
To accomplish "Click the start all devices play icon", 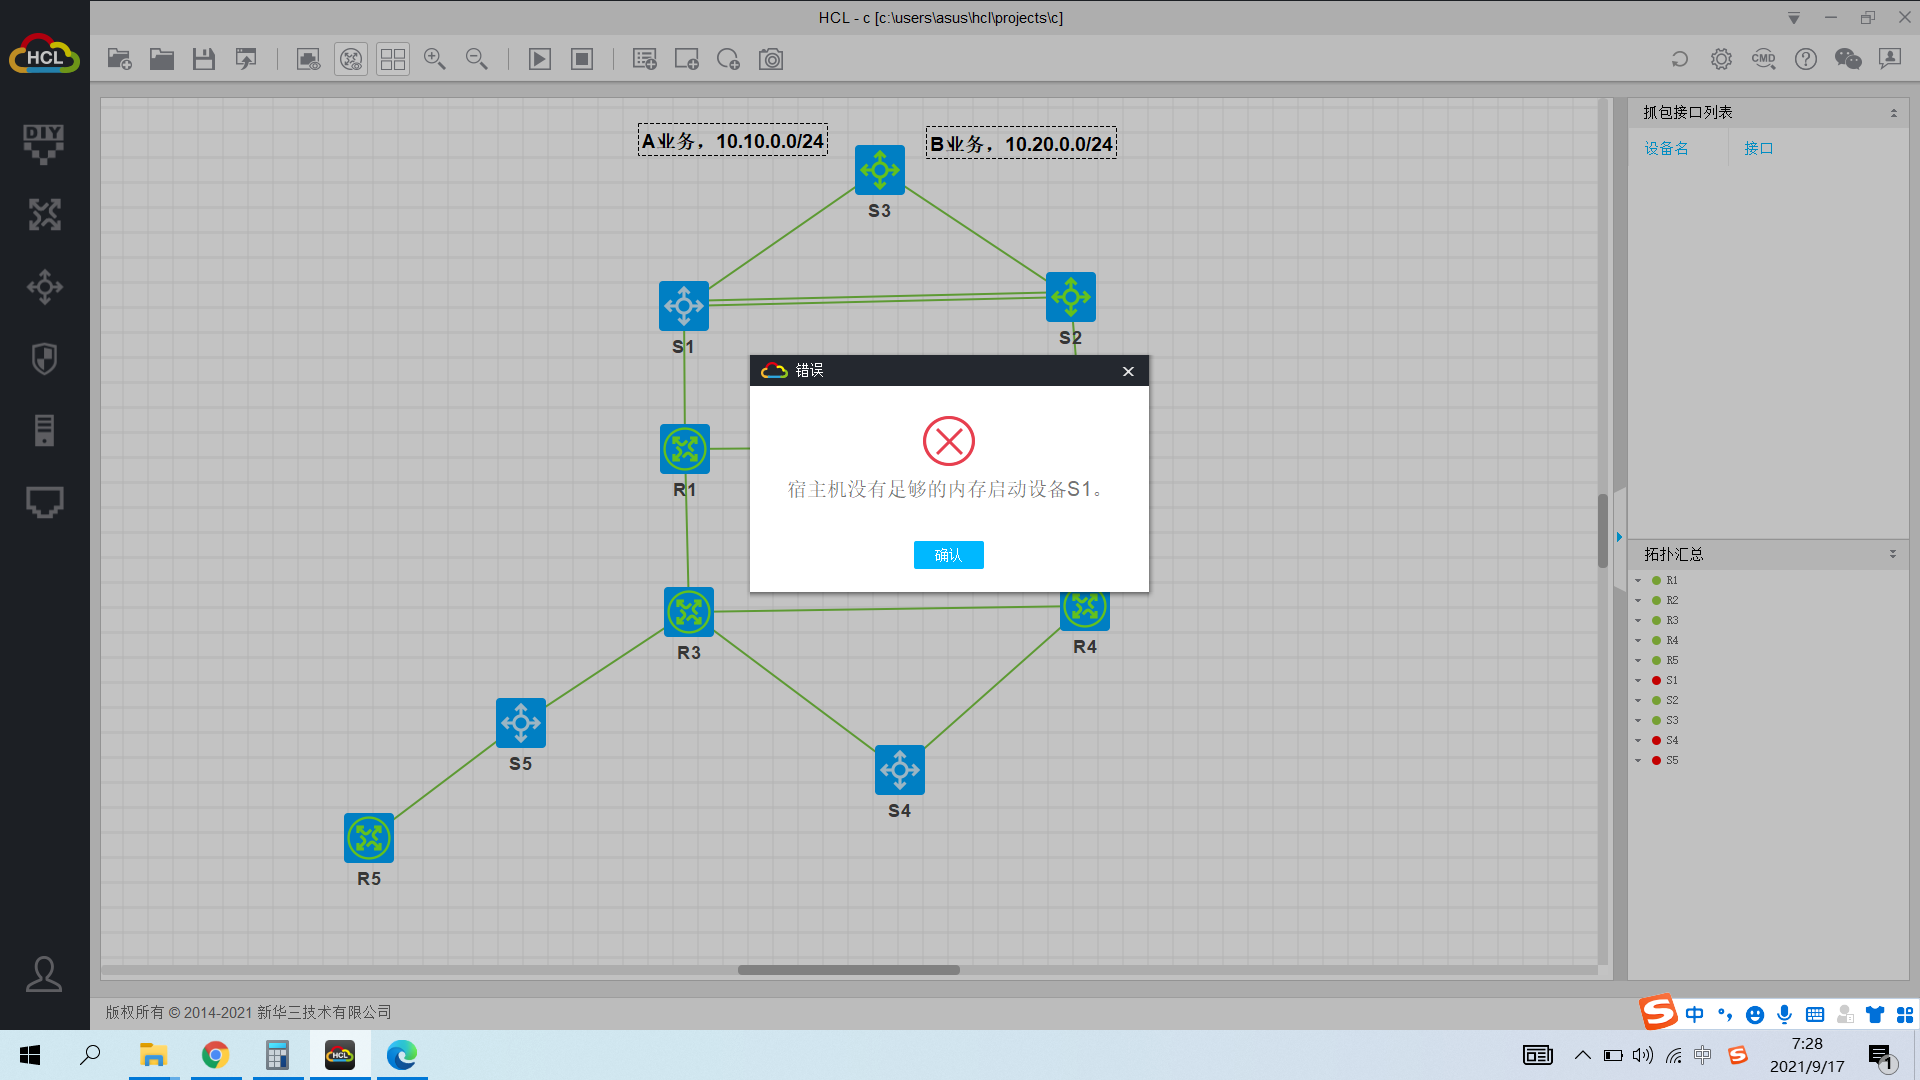I will [x=539, y=60].
